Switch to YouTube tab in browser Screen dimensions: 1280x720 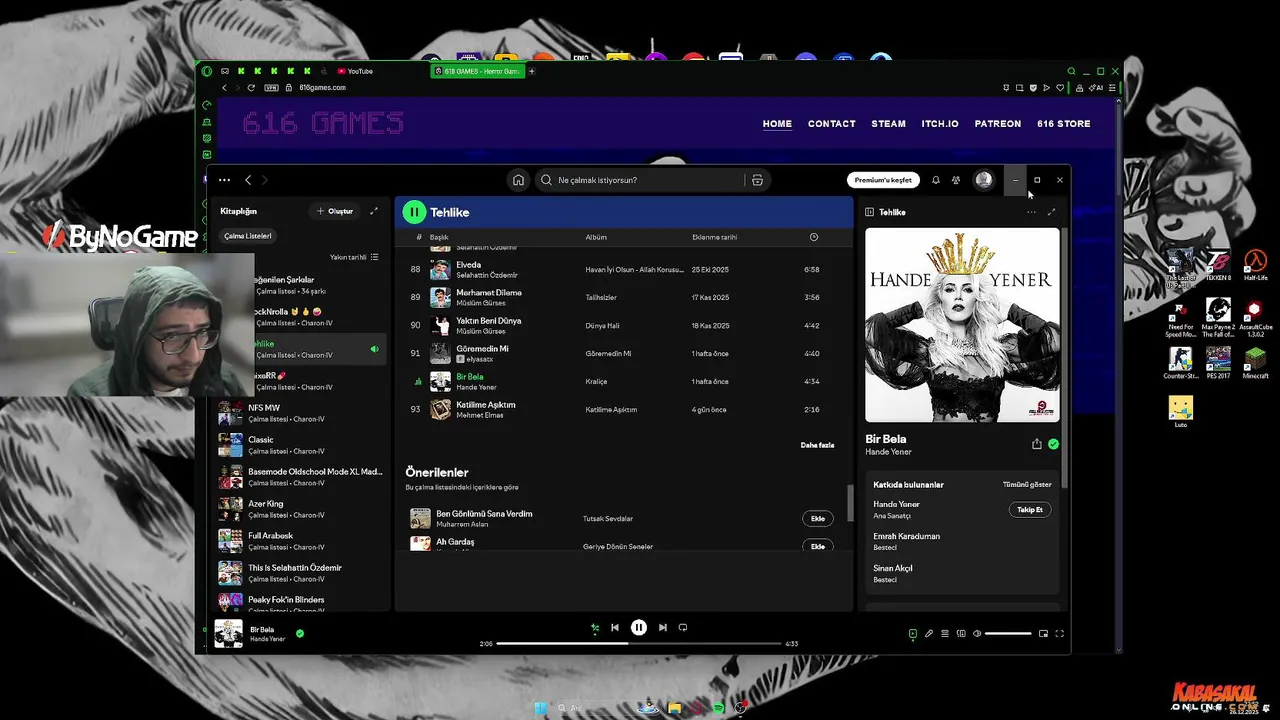pyautogui.click(x=356, y=71)
